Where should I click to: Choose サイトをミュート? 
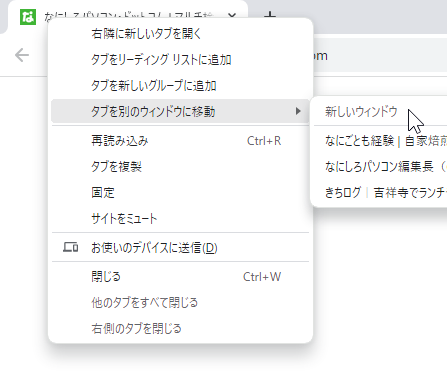point(180,219)
